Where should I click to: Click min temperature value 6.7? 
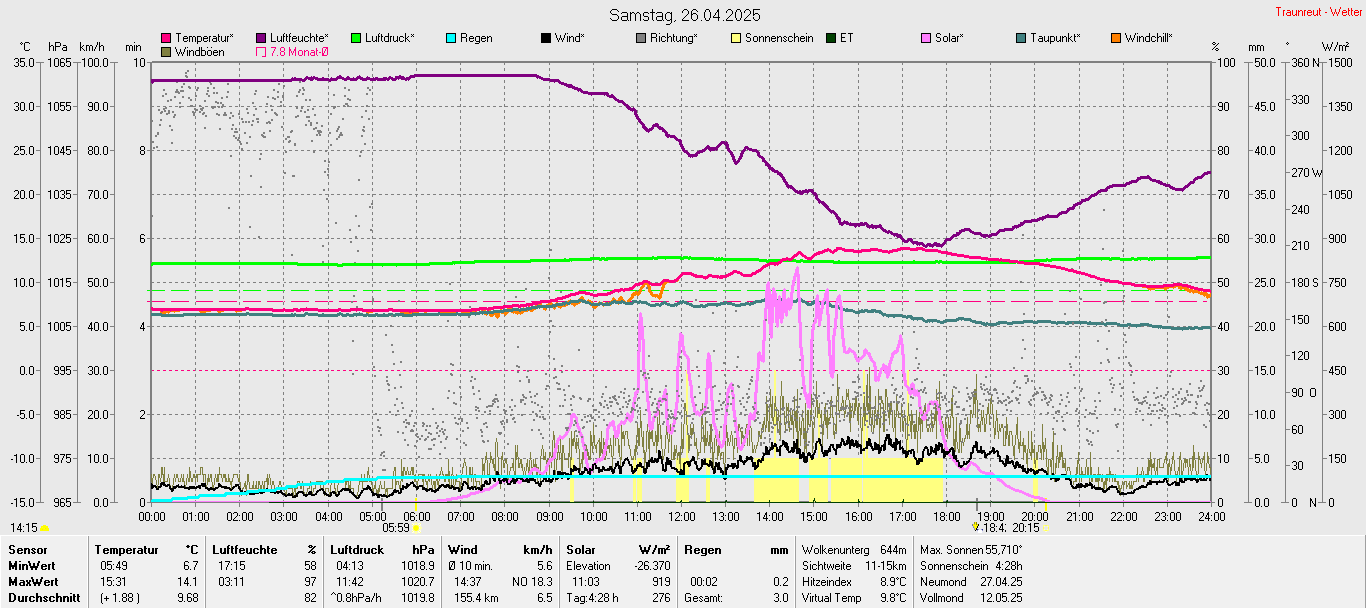[x=192, y=566]
